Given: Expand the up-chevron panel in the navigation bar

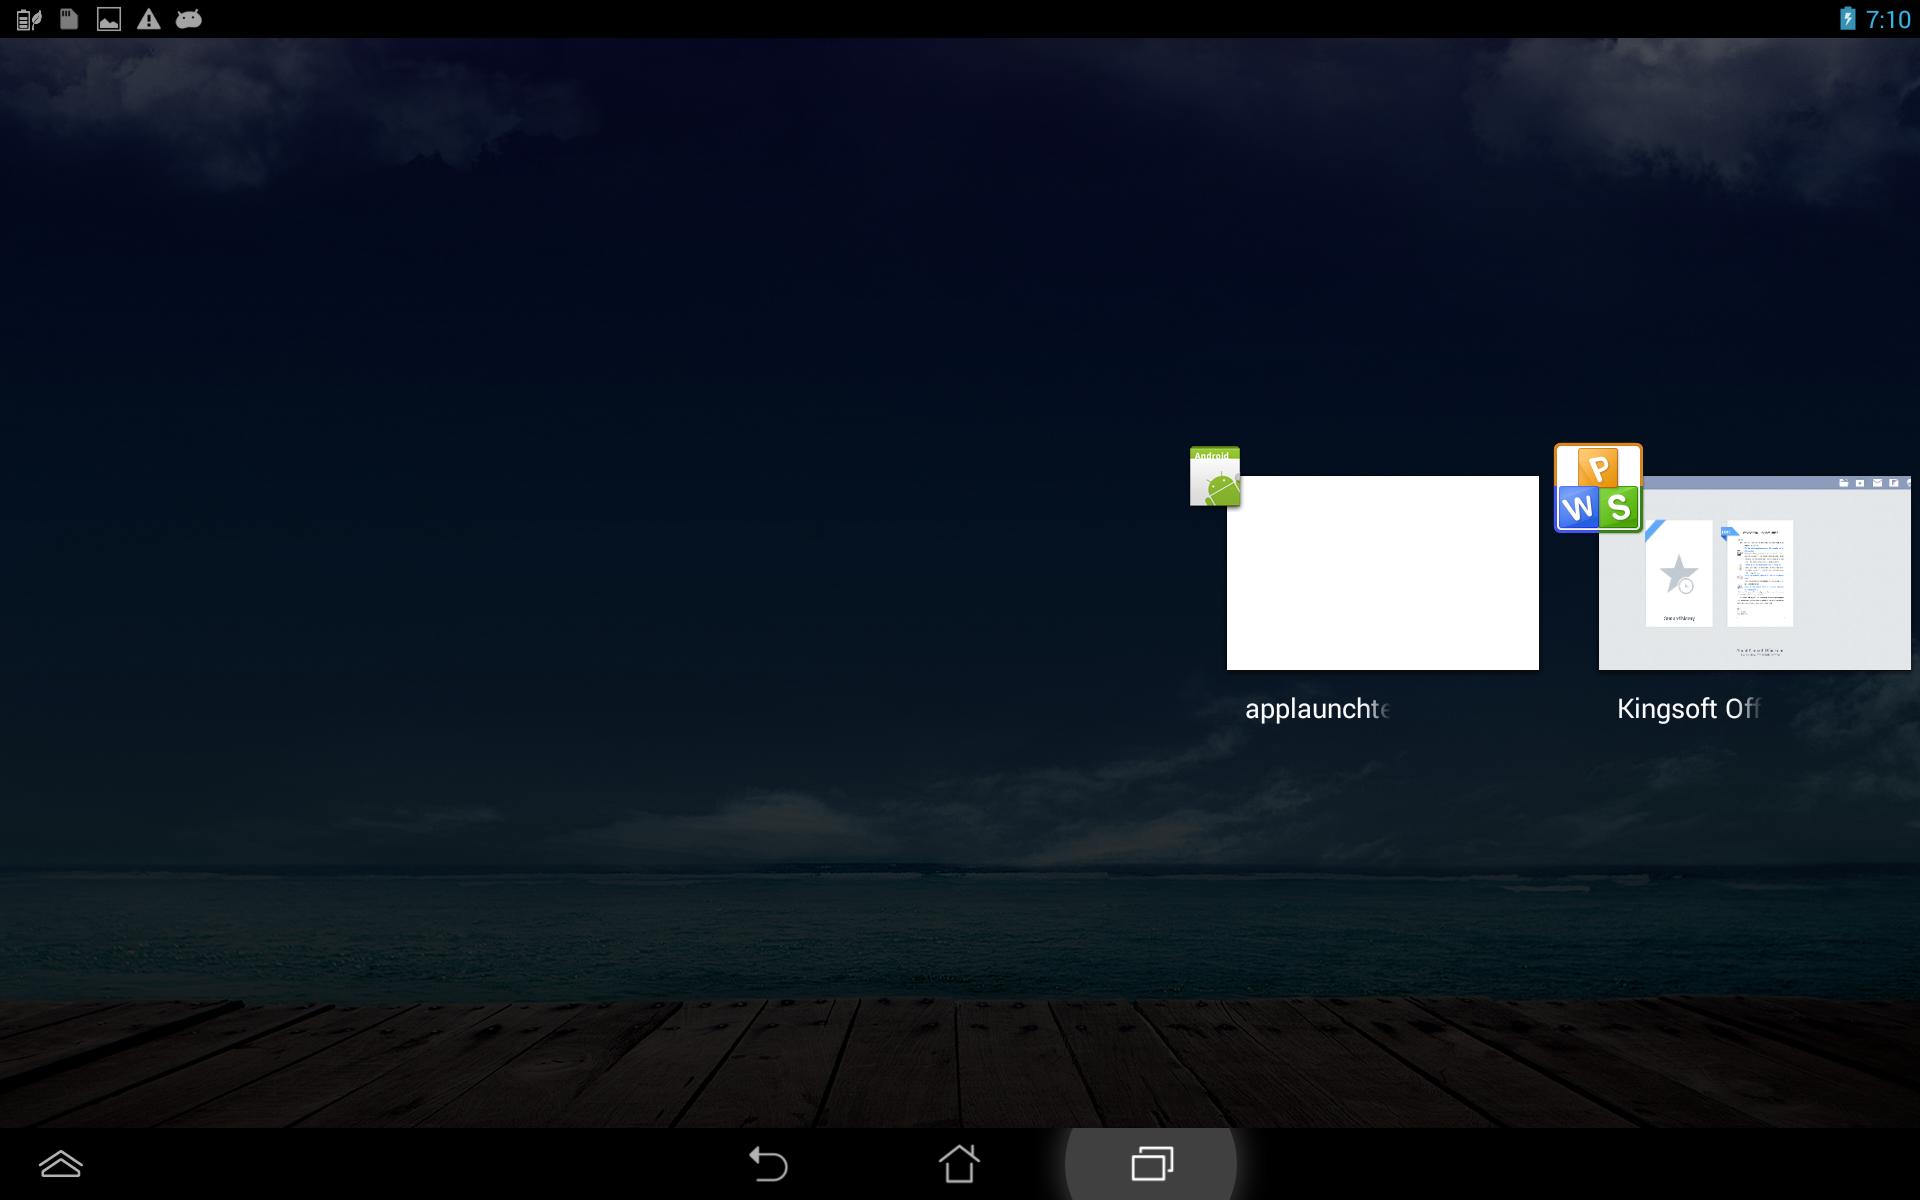Looking at the screenshot, I should tap(61, 1164).
